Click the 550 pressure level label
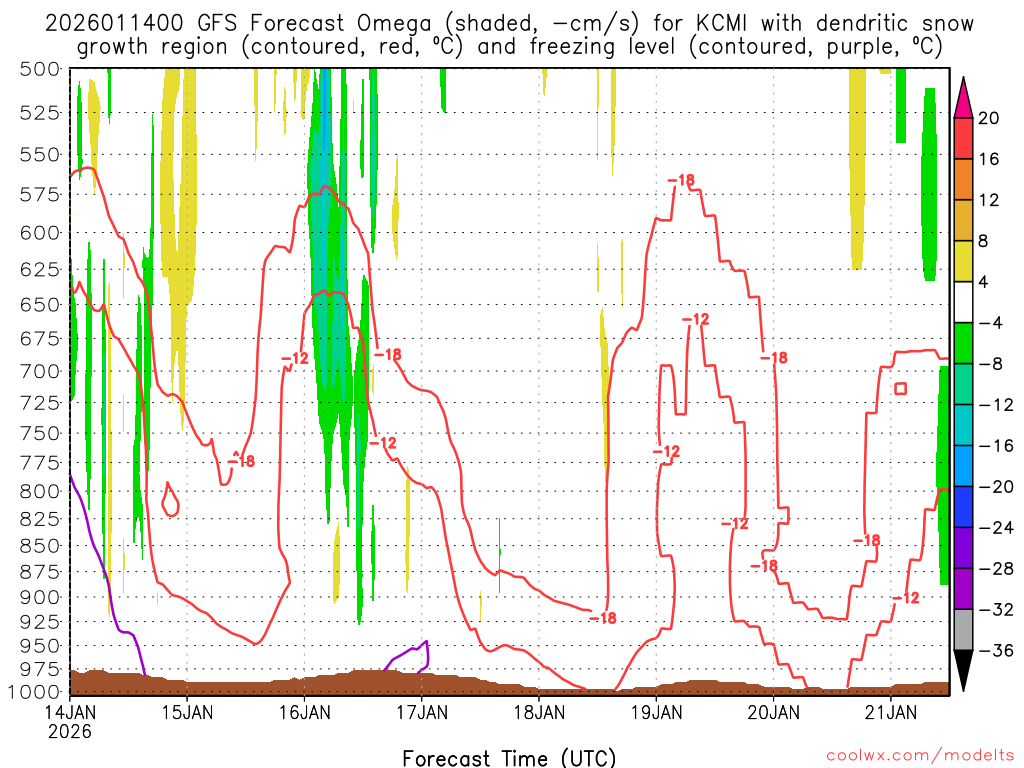The height and width of the screenshot is (768, 1024). point(40,155)
